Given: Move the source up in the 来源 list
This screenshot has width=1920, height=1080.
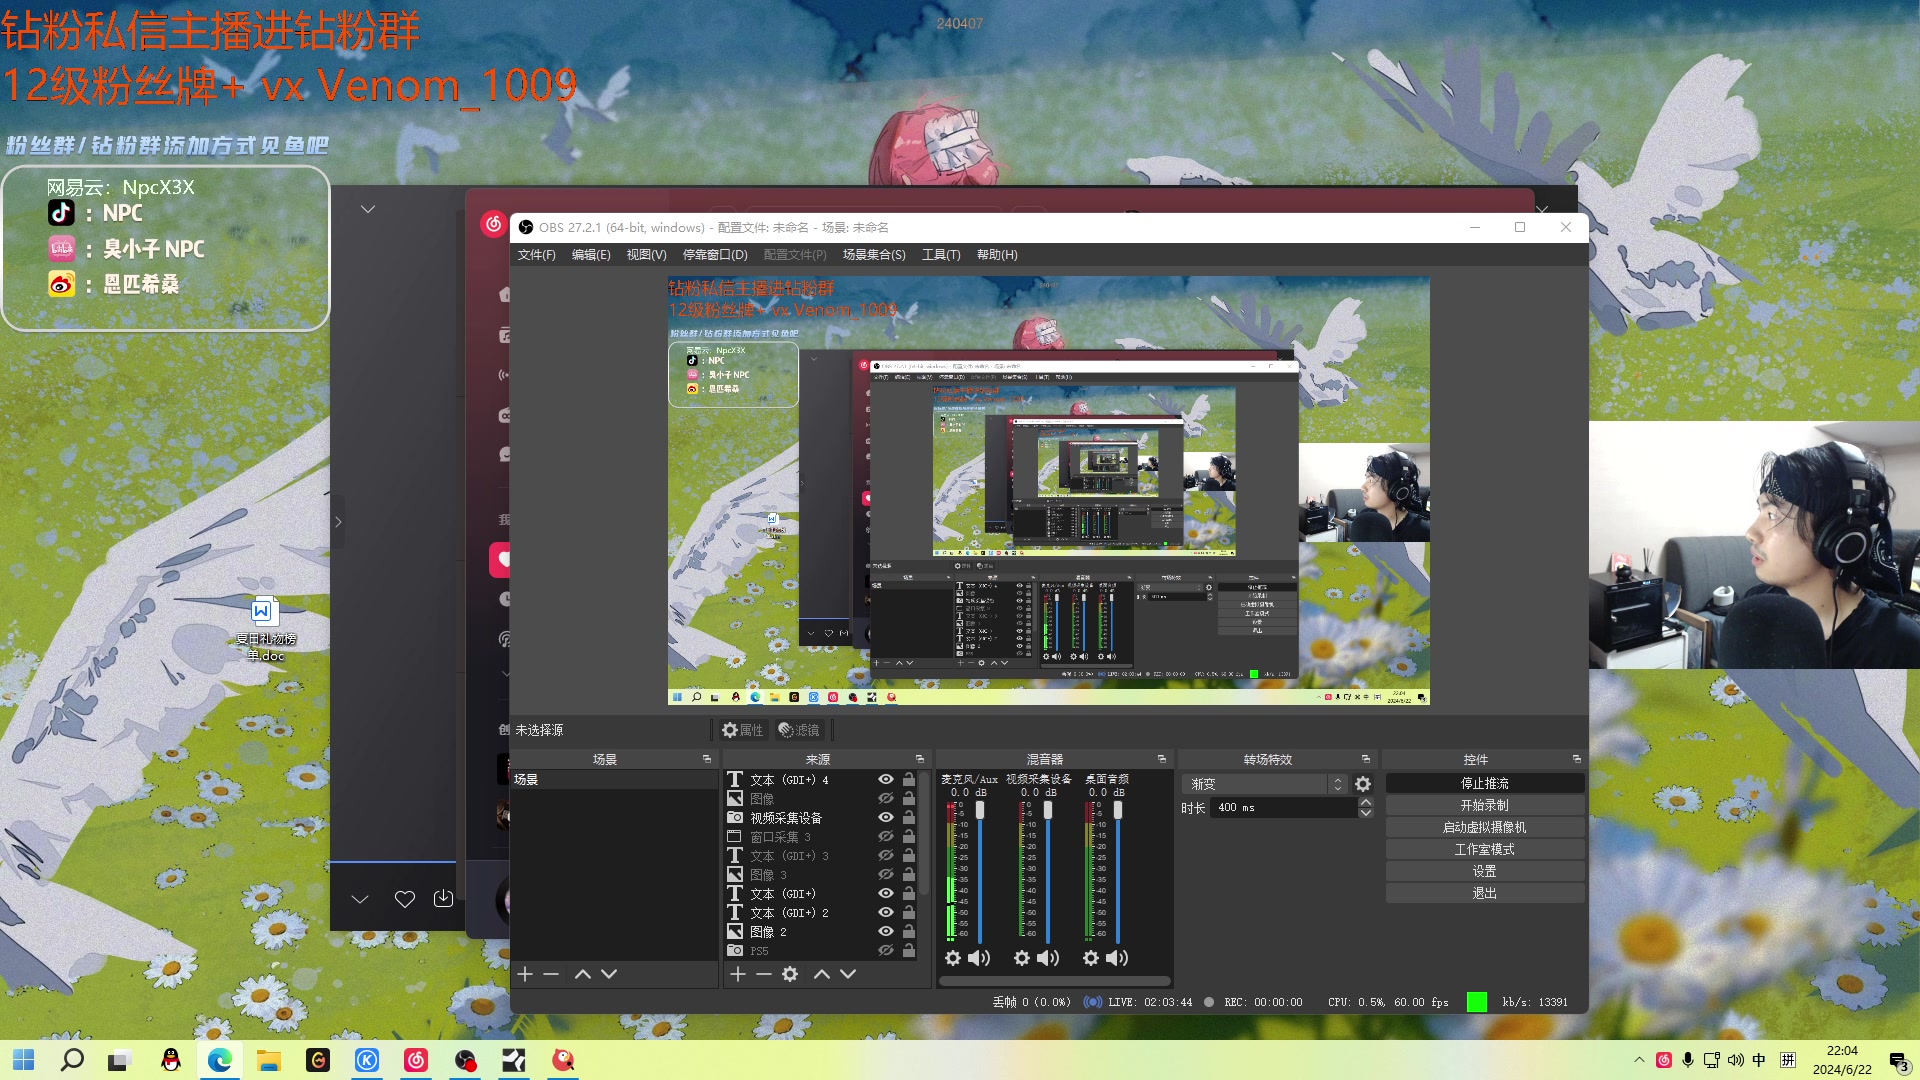Looking at the screenshot, I should (822, 974).
